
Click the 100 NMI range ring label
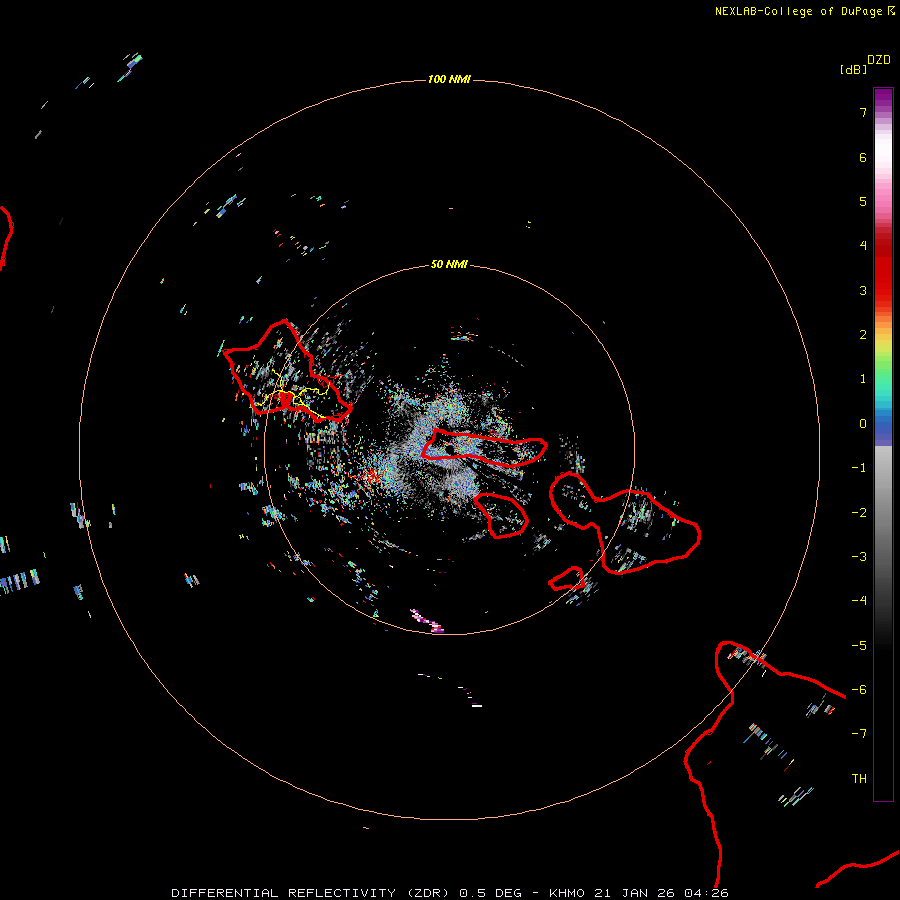tap(449, 79)
